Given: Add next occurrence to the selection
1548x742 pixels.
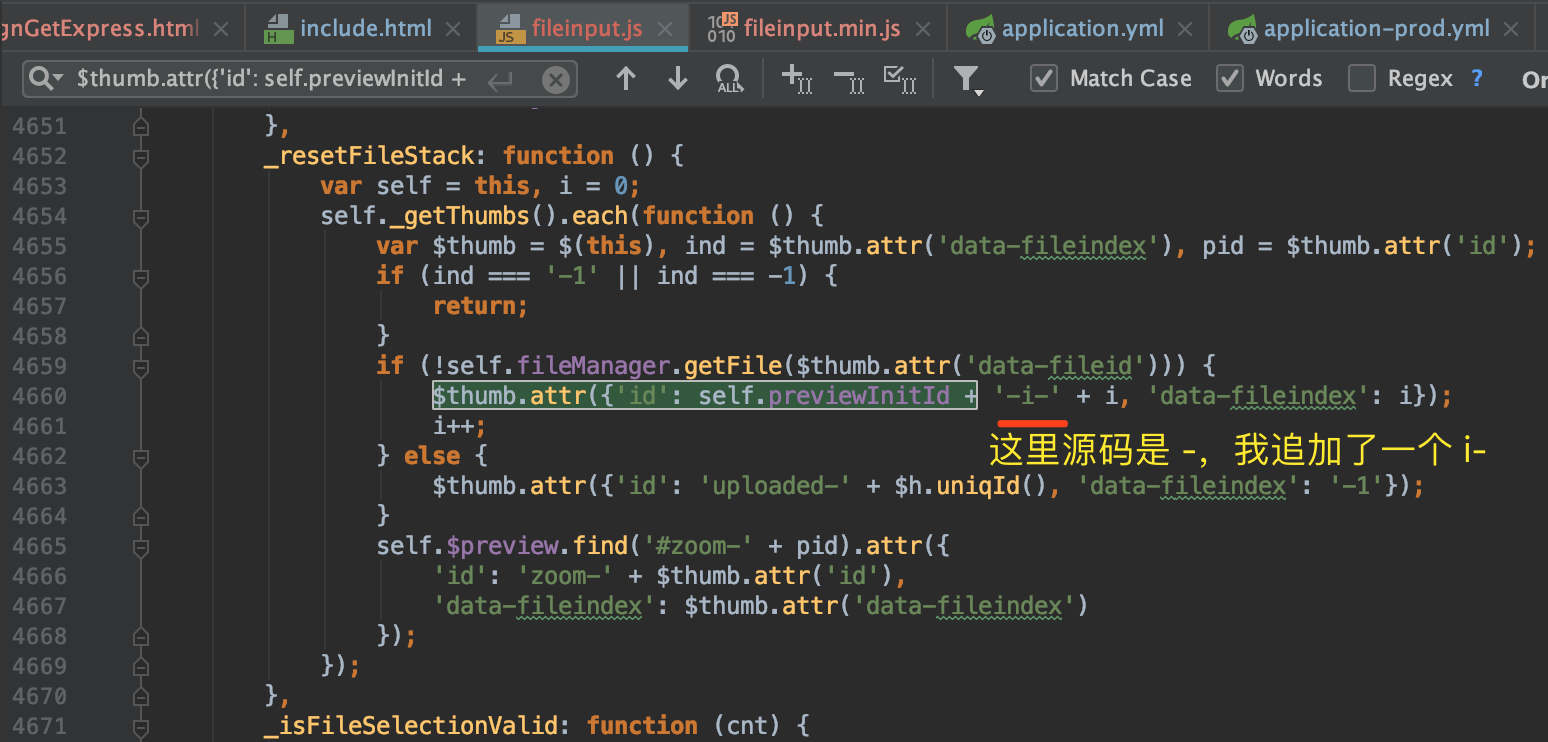Looking at the screenshot, I should pyautogui.click(x=795, y=78).
